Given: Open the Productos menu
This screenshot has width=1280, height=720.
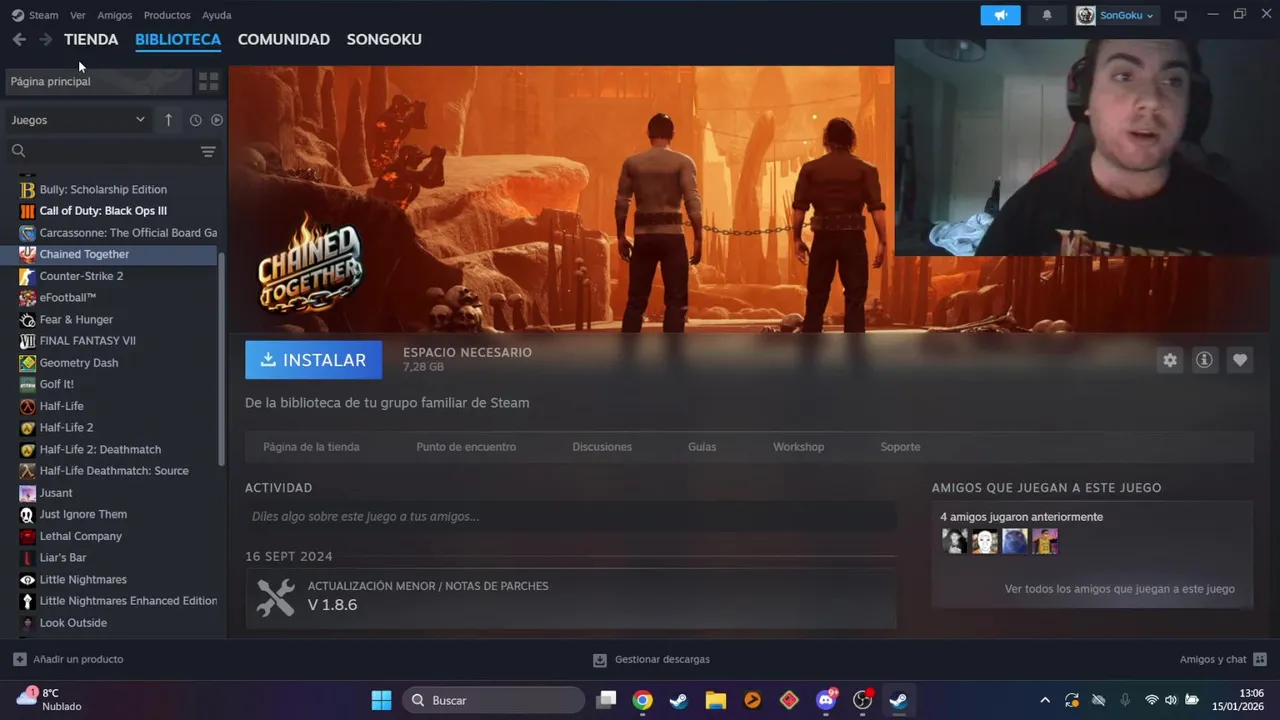Looking at the screenshot, I should point(167,15).
